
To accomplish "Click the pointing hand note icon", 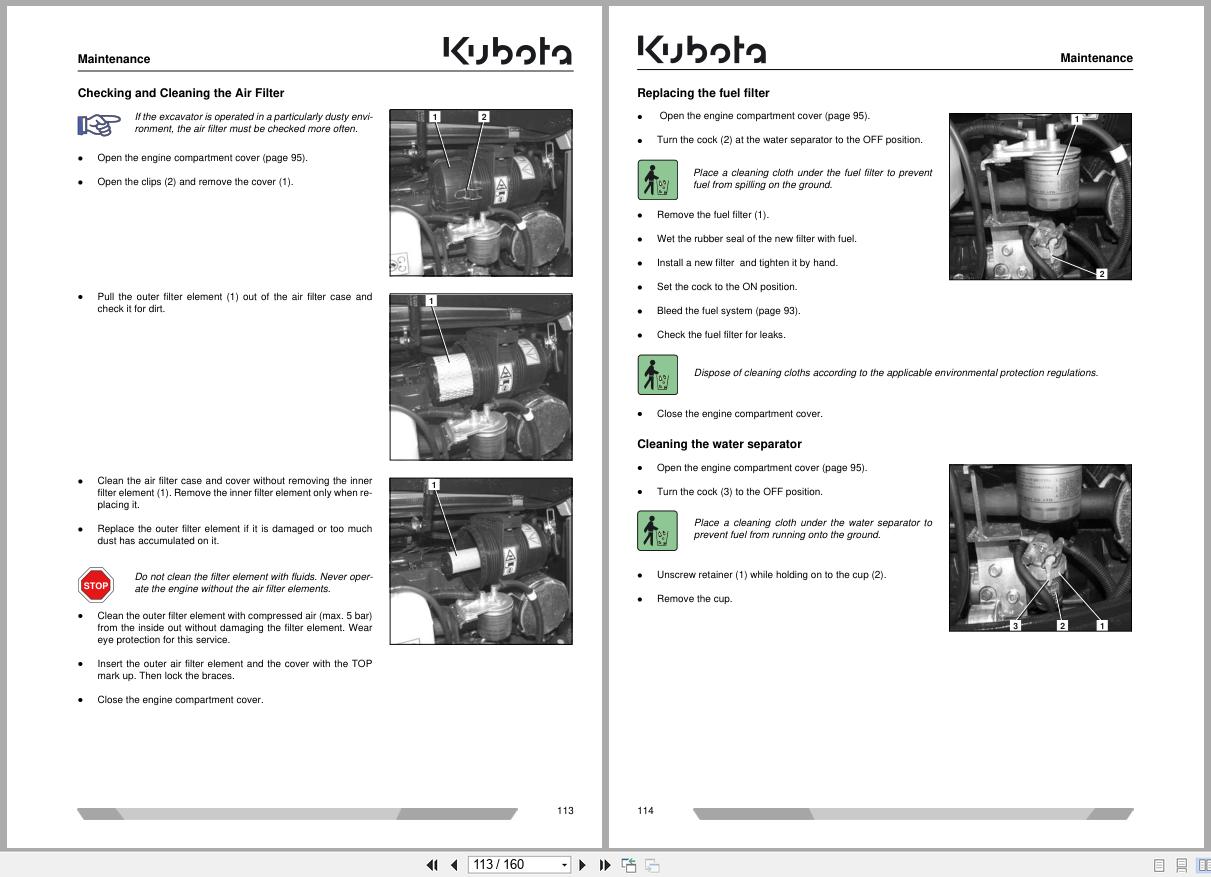I will (99, 125).
